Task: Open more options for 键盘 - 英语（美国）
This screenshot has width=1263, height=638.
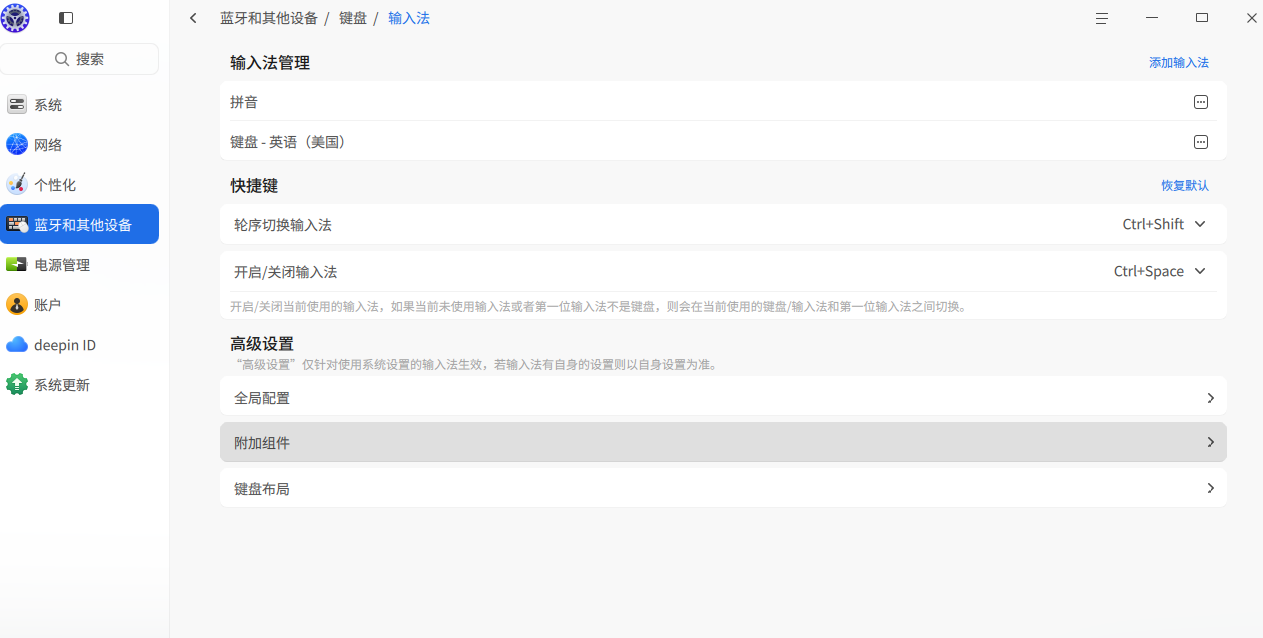Action: pos(1201,142)
